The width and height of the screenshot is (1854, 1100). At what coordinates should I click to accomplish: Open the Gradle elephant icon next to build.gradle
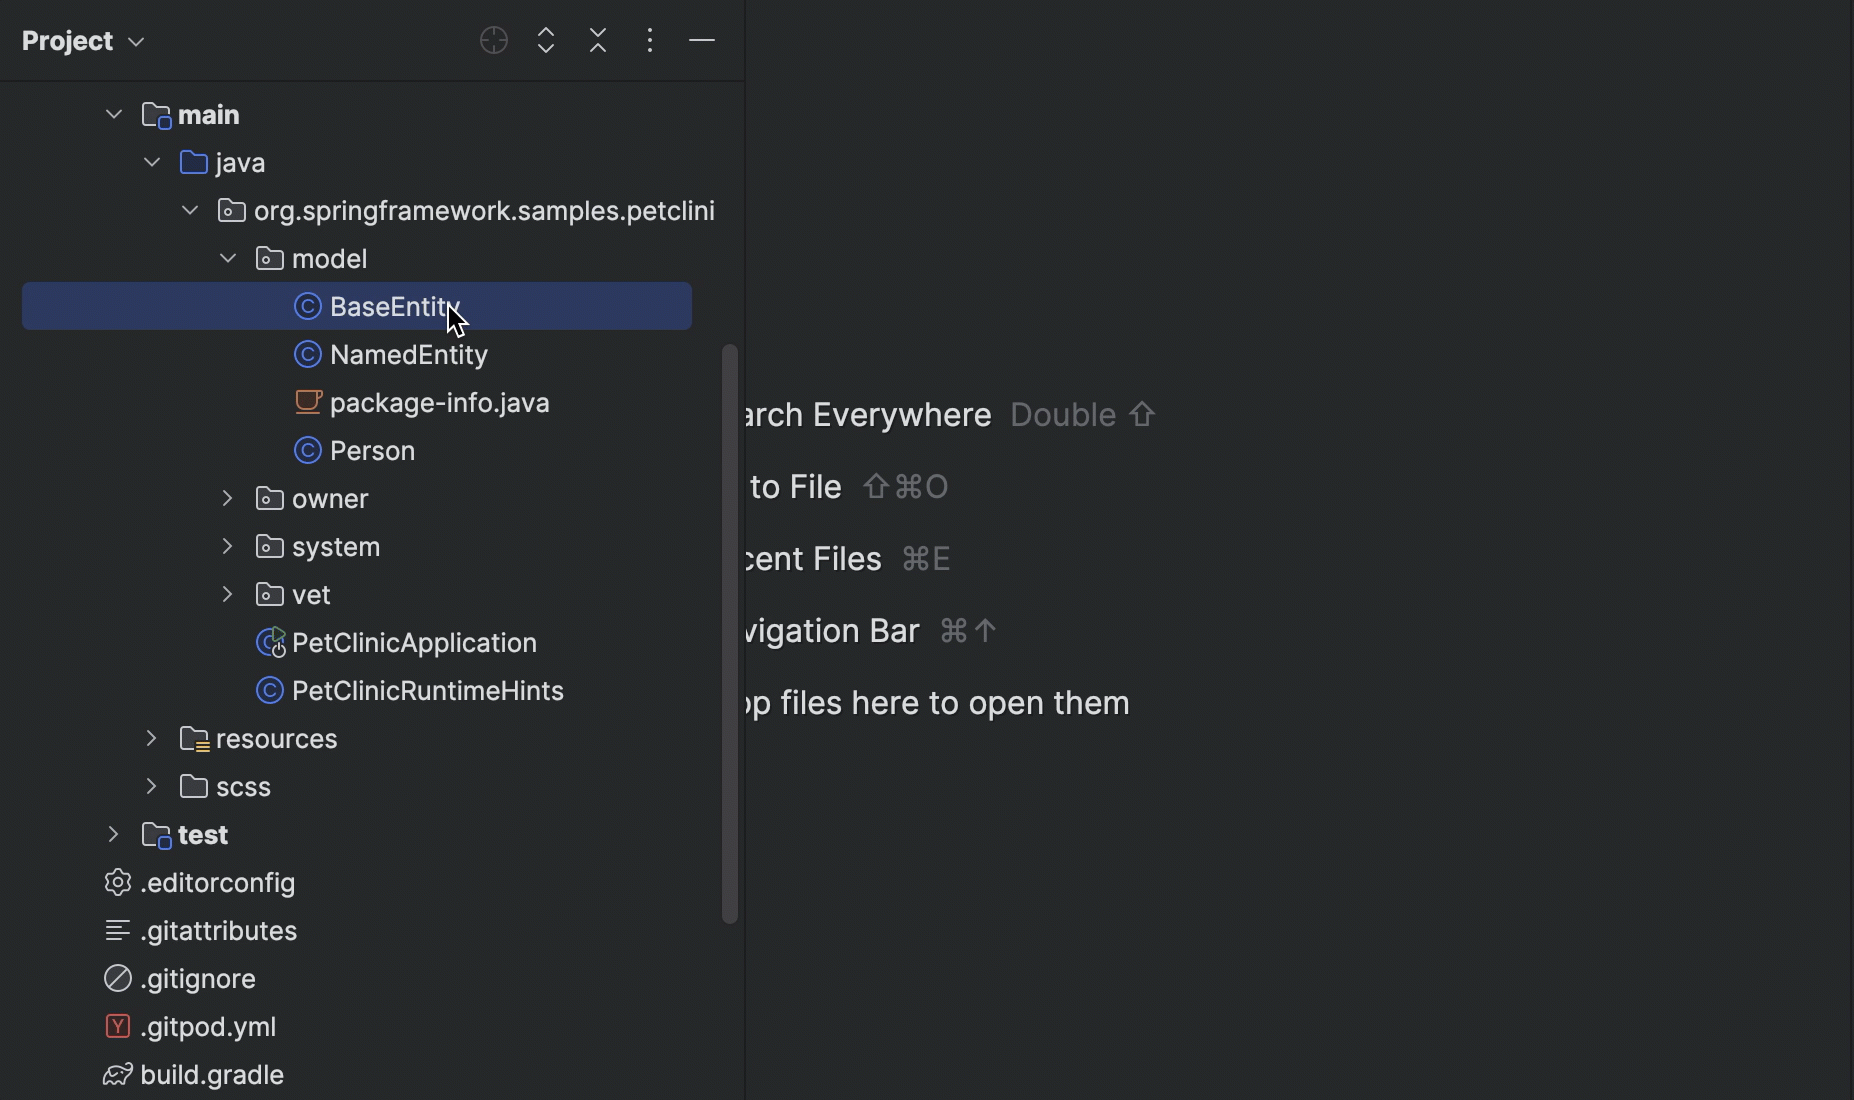(116, 1075)
